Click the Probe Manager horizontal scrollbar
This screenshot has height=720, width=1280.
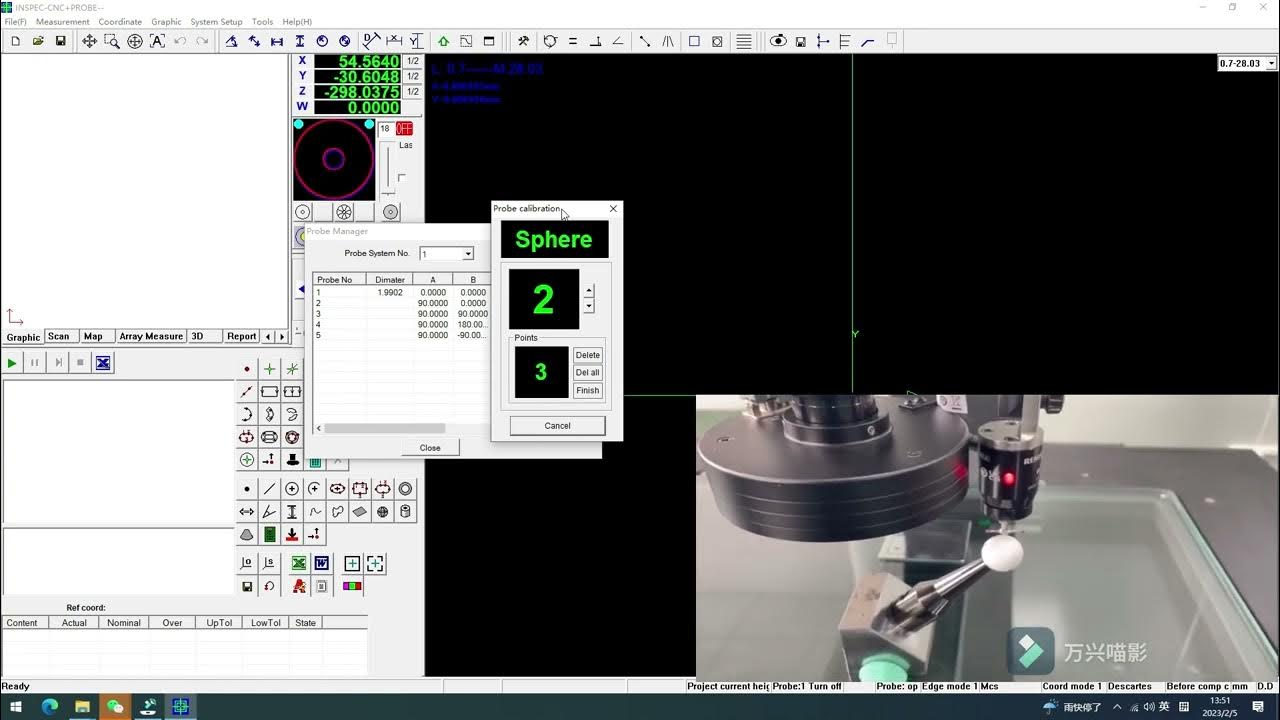385,428
